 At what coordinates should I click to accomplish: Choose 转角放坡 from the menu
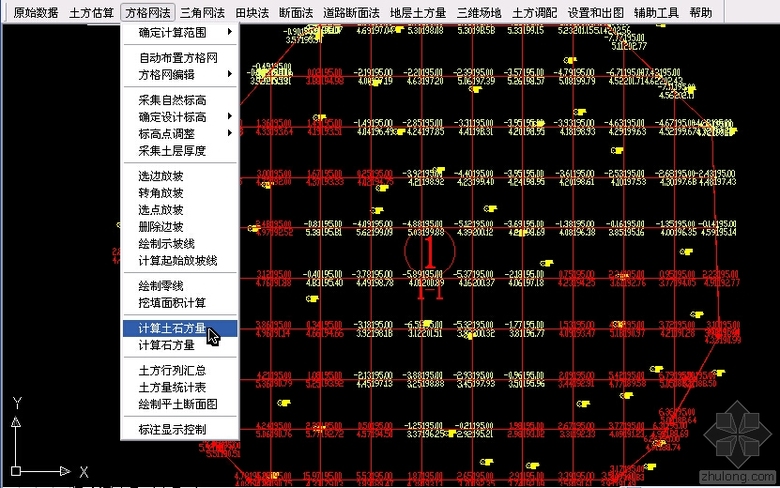(160, 193)
